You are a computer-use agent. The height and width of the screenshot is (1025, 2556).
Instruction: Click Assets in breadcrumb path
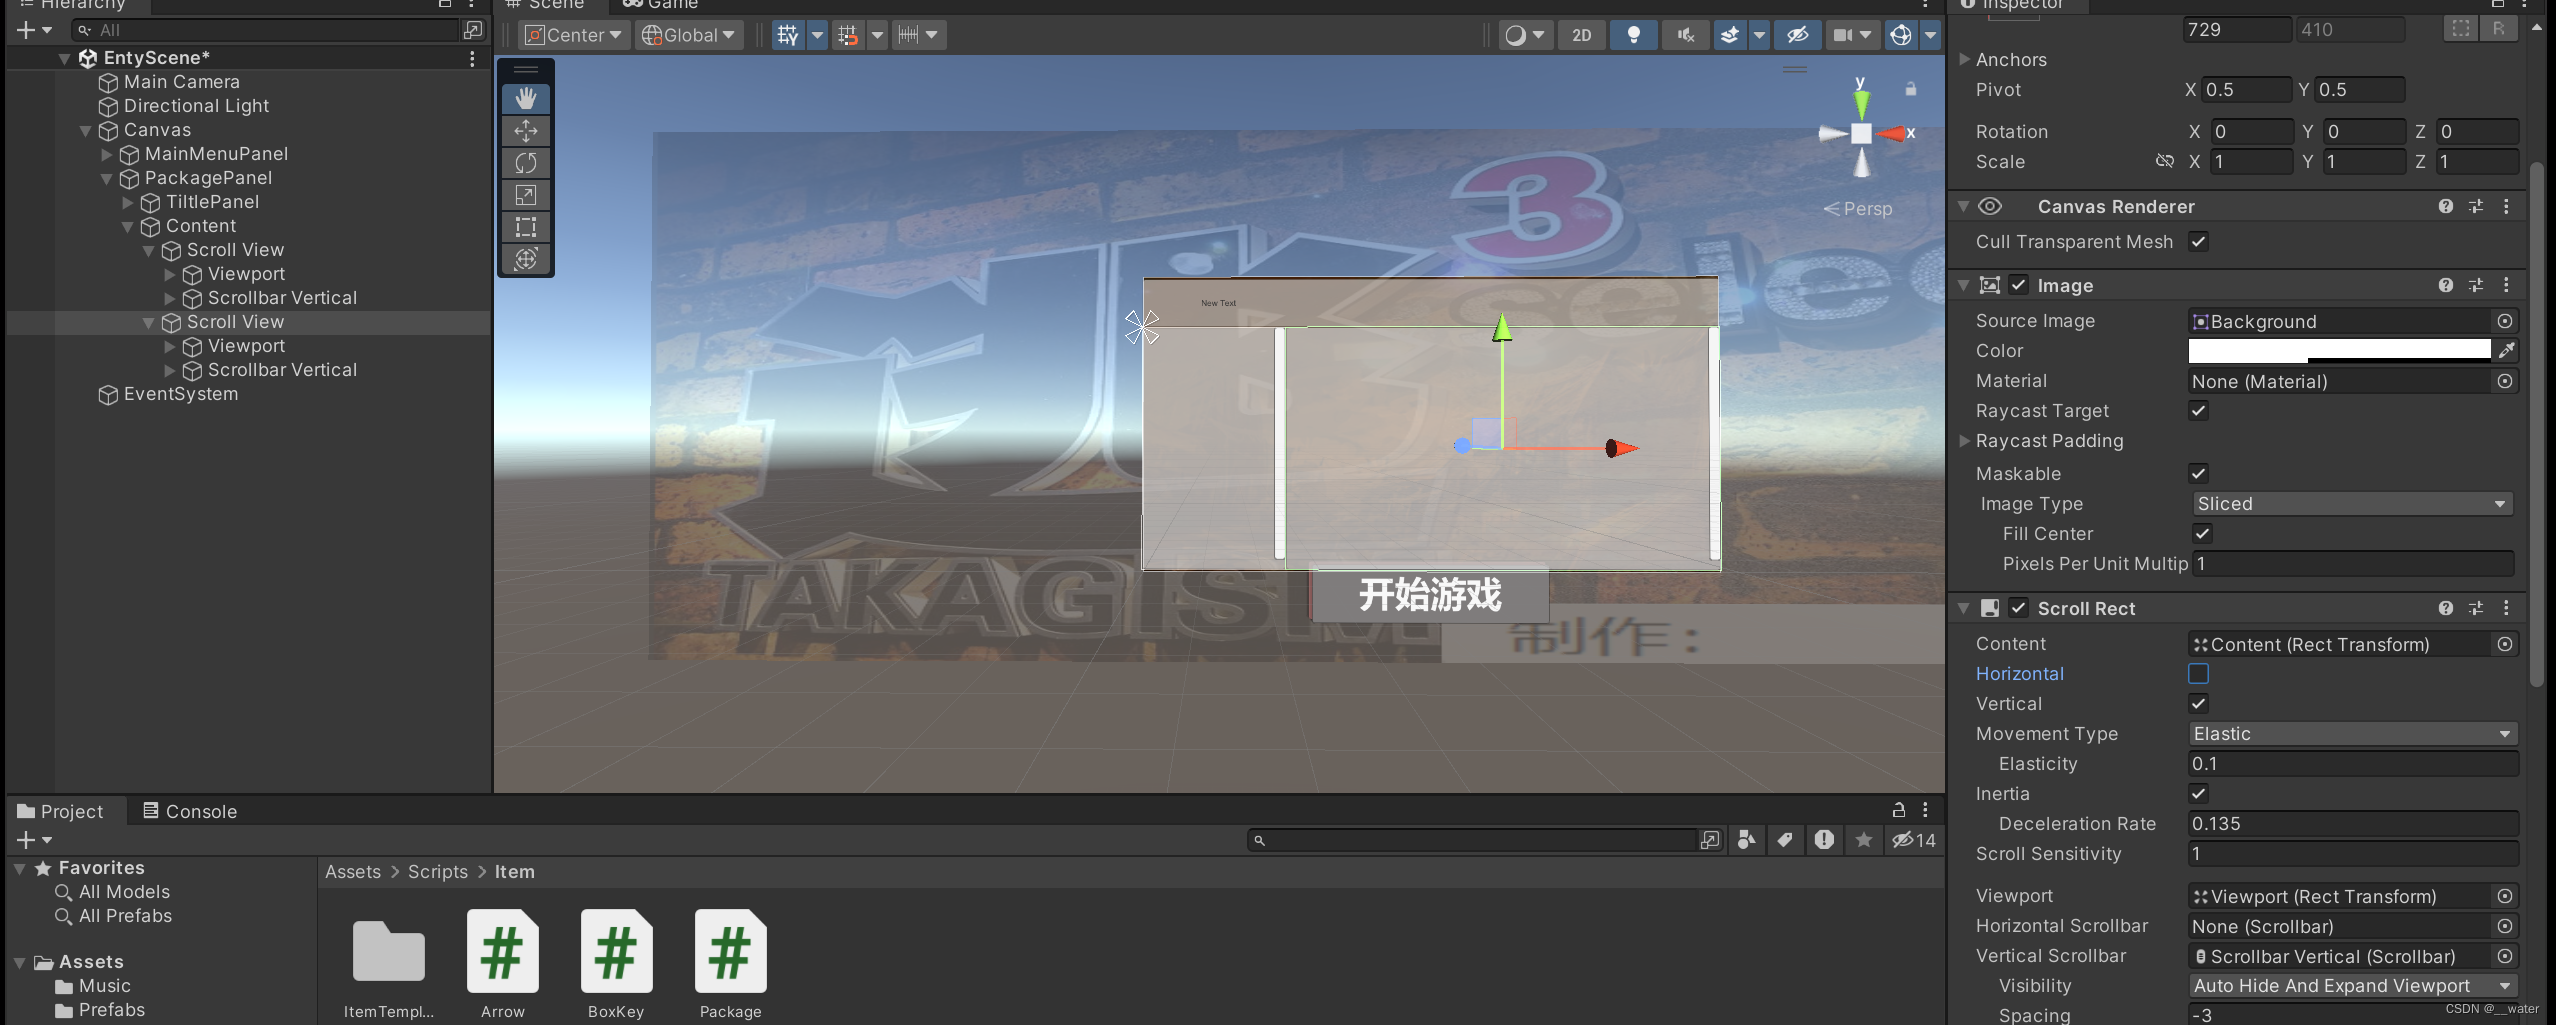click(353, 871)
